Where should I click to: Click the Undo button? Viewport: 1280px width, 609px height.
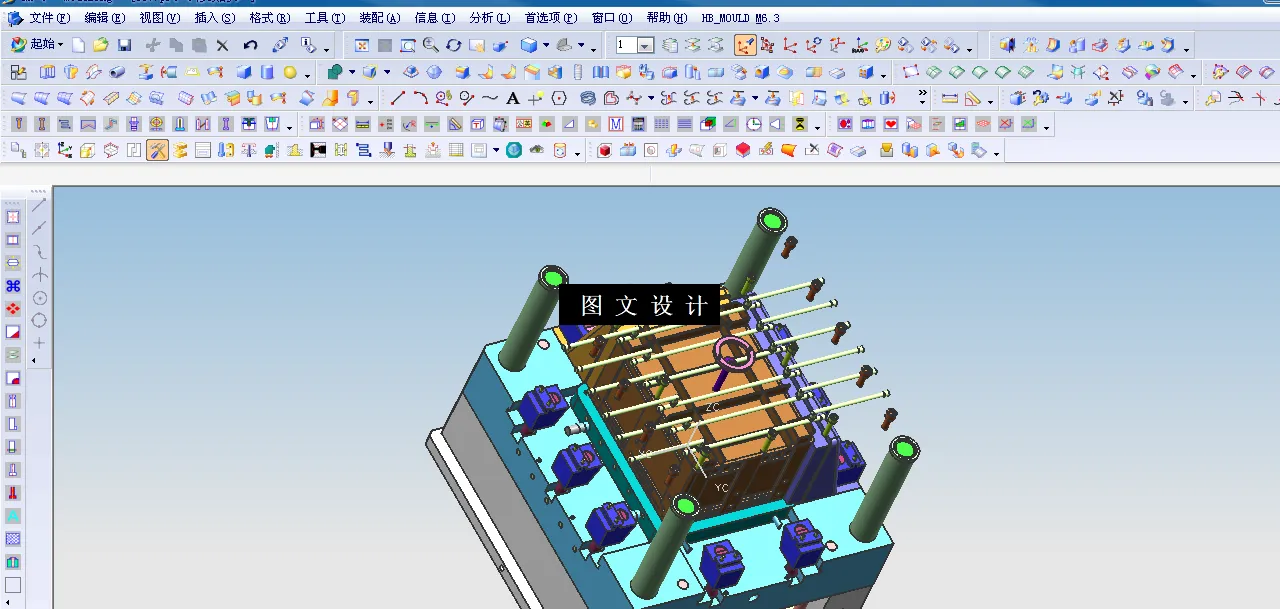(x=250, y=45)
